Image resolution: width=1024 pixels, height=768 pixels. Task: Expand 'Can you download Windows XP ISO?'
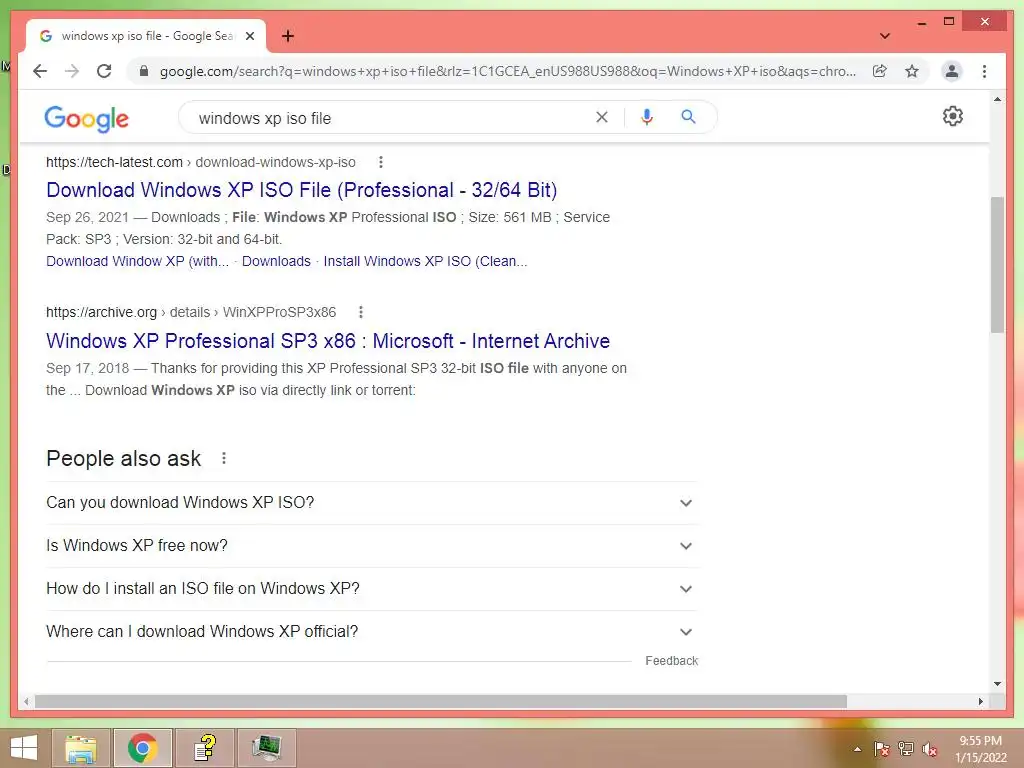pyautogui.click(x=372, y=503)
